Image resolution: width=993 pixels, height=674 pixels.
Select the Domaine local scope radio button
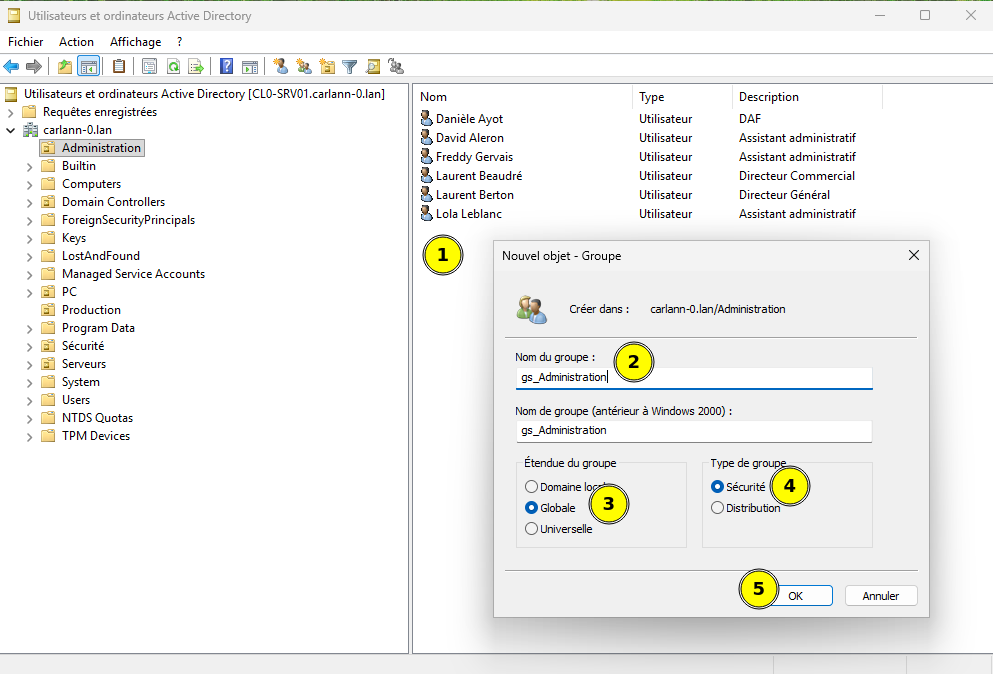pyautogui.click(x=531, y=486)
